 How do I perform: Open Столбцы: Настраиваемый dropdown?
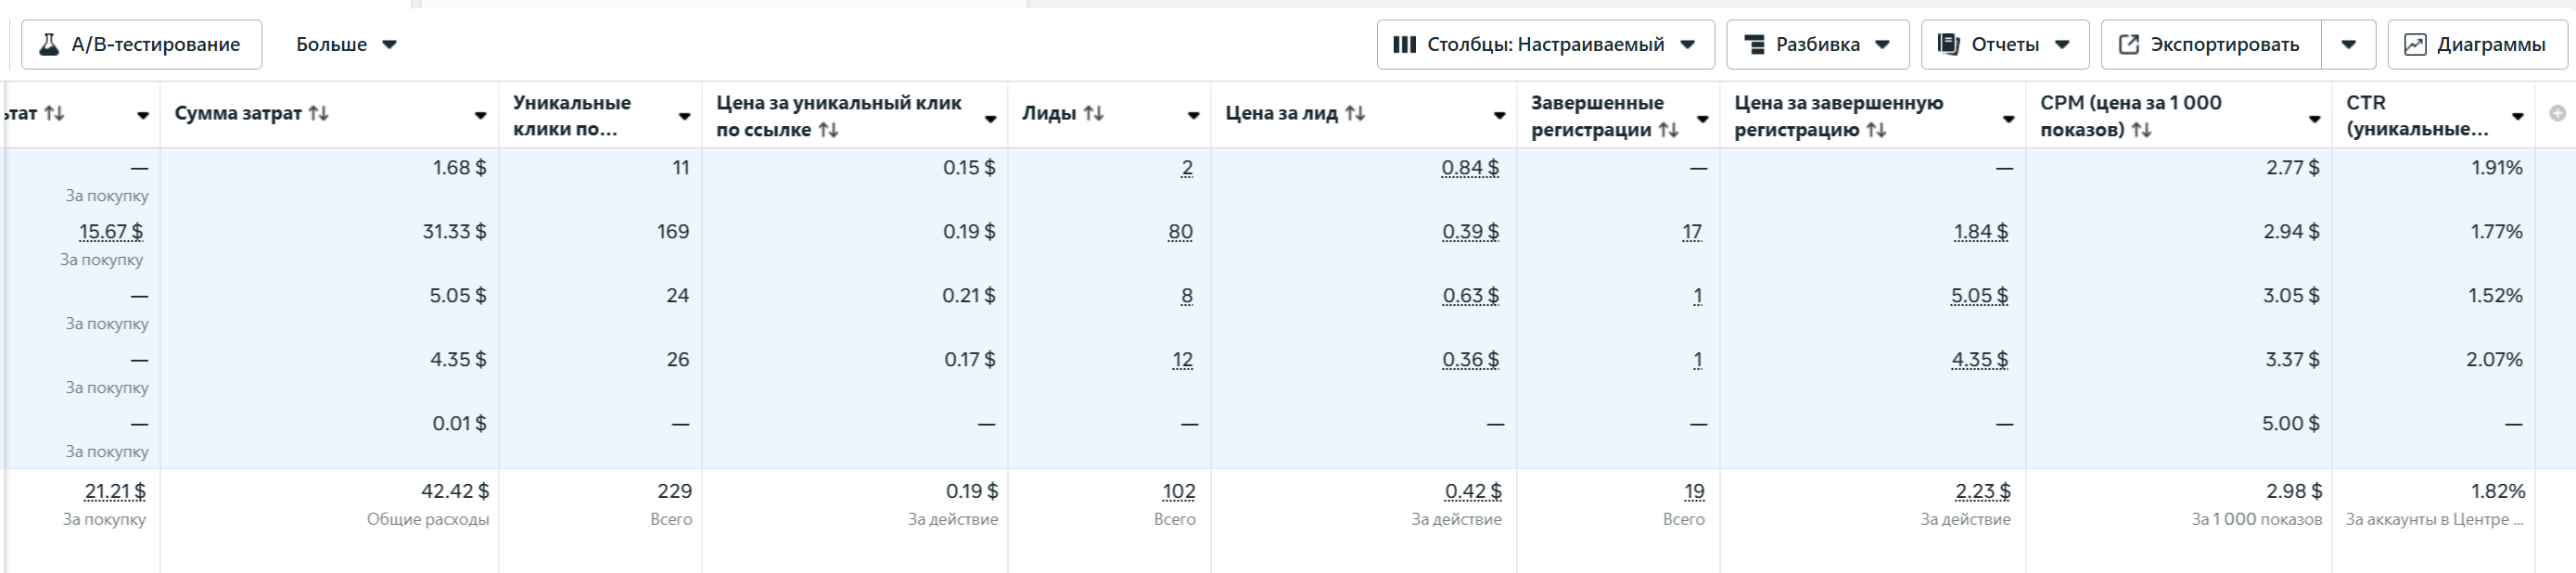point(1545,44)
